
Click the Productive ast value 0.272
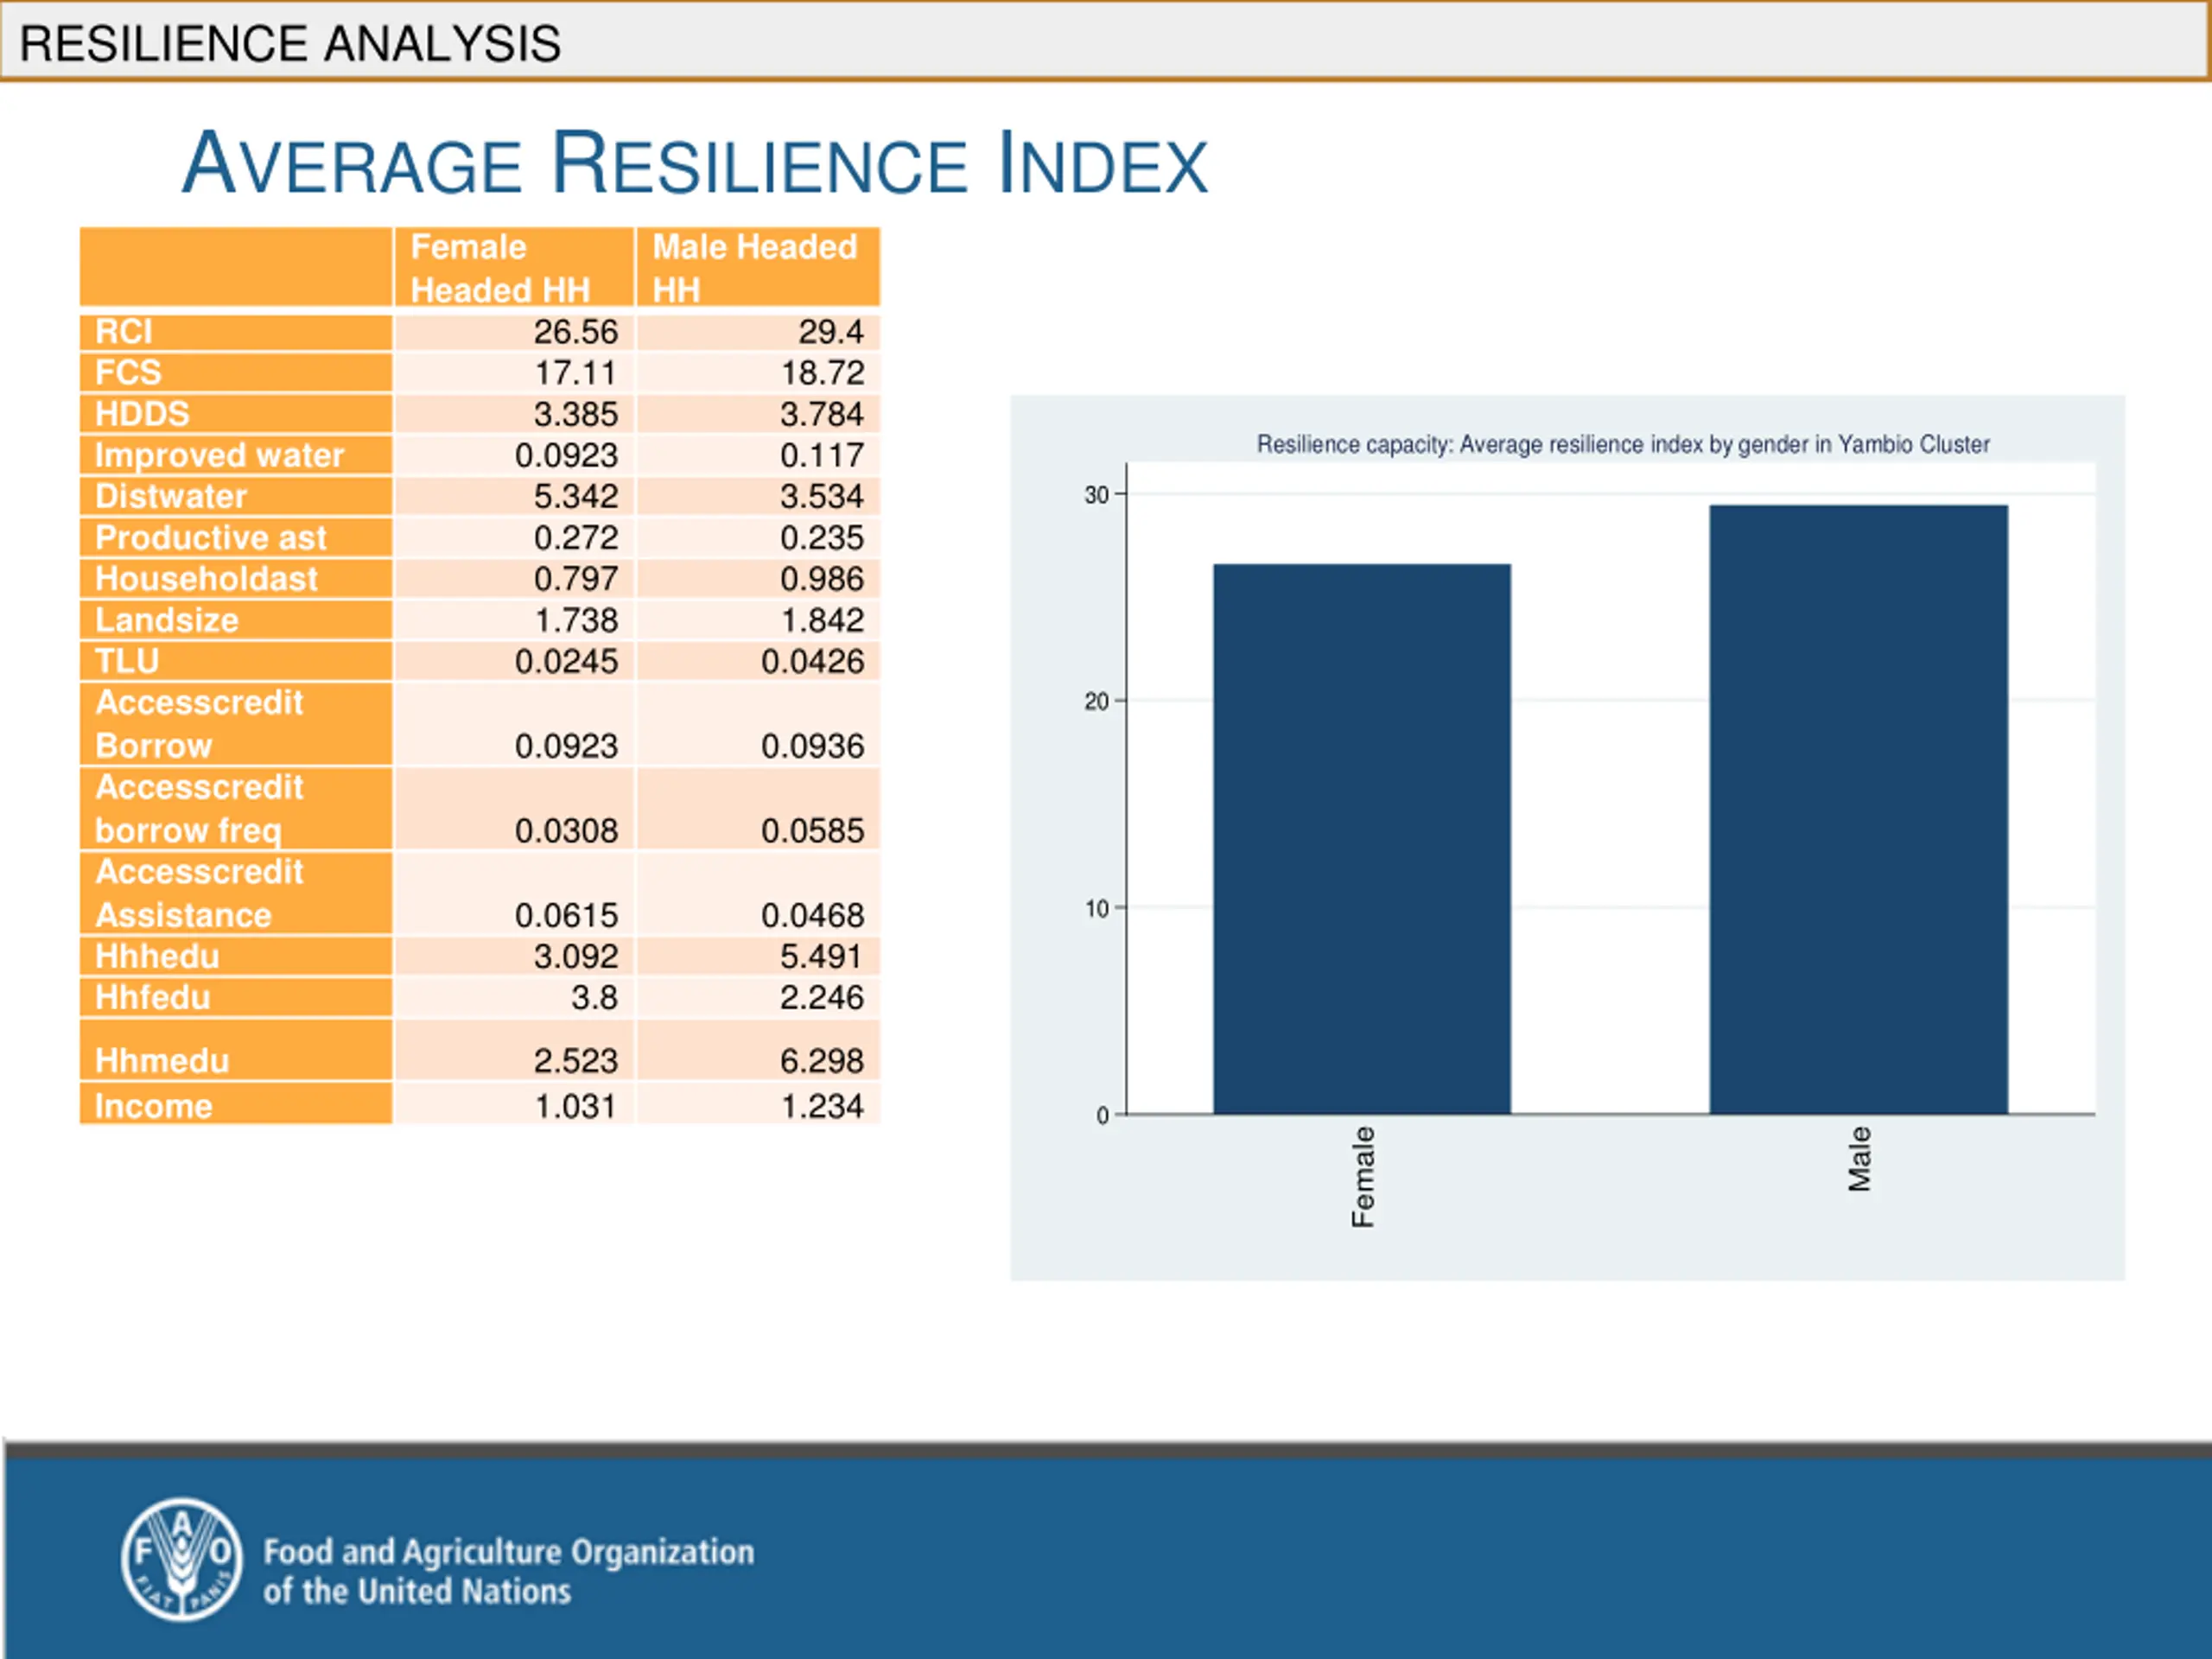575,538
